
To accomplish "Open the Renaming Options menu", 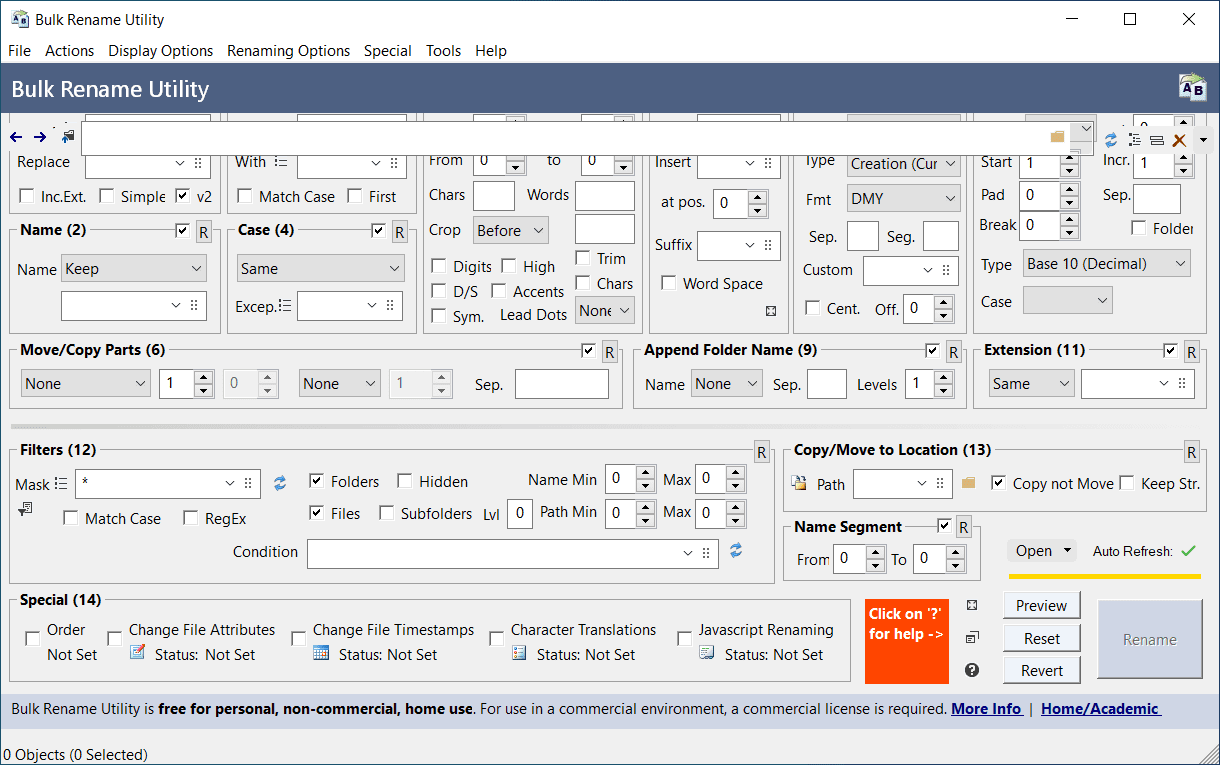I will (x=288, y=50).
